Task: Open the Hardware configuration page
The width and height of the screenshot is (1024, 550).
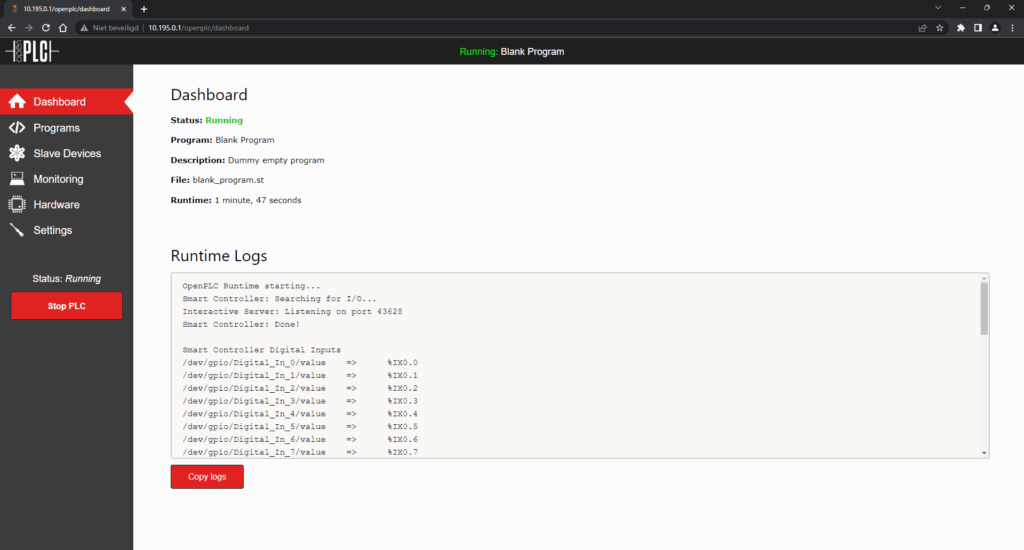Action: (56, 205)
